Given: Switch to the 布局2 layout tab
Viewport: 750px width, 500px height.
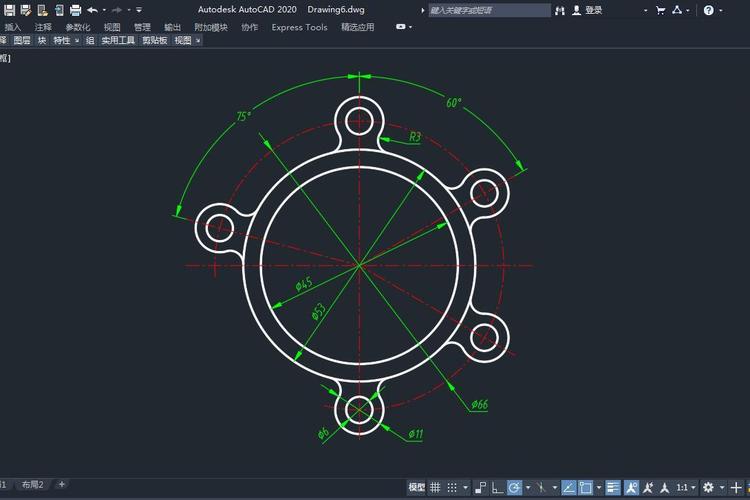Looking at the screenshot, I should tap(33, 484).
